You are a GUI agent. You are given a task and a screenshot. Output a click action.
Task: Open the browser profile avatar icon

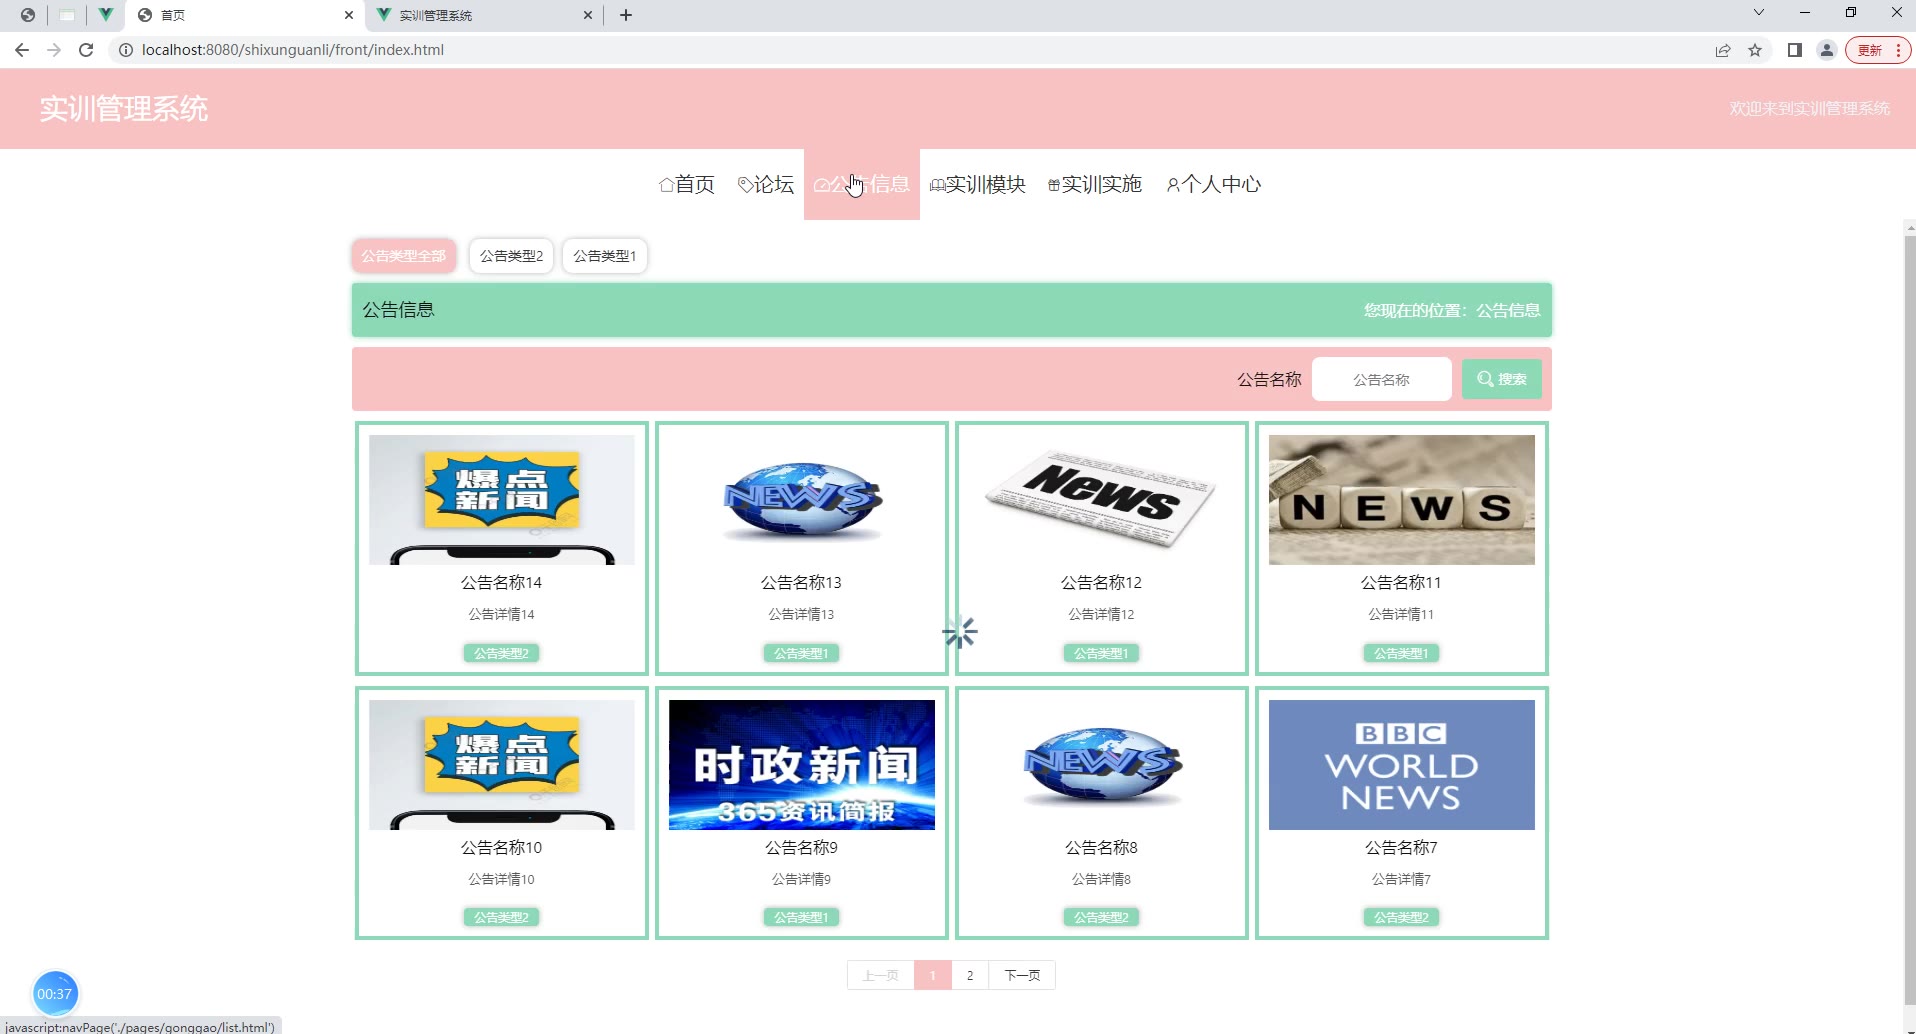coord(1827,50)
